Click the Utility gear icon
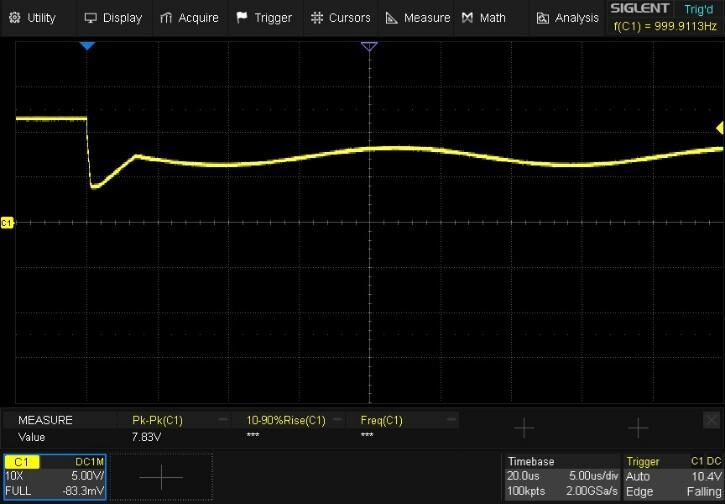The image size is (725, 504). [x=15, y=18]
